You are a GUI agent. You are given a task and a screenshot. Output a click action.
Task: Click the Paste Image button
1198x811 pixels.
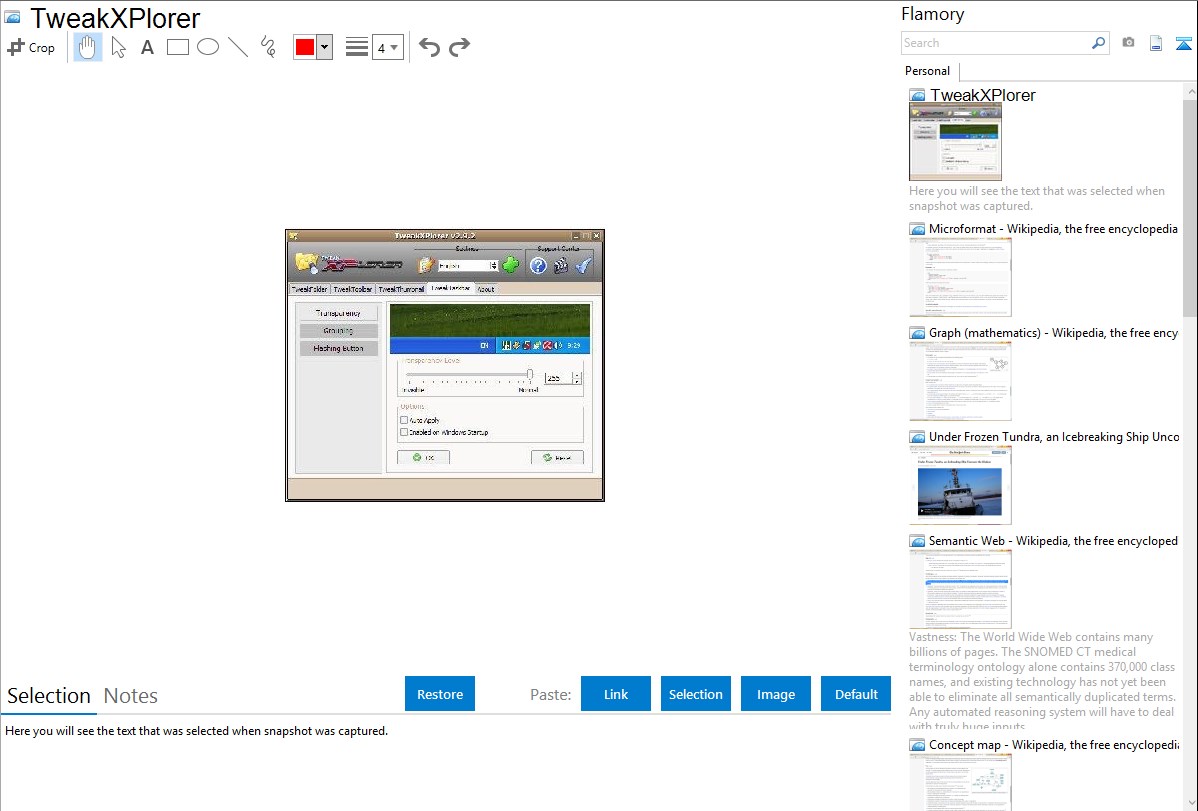click(x=775, y=694)
